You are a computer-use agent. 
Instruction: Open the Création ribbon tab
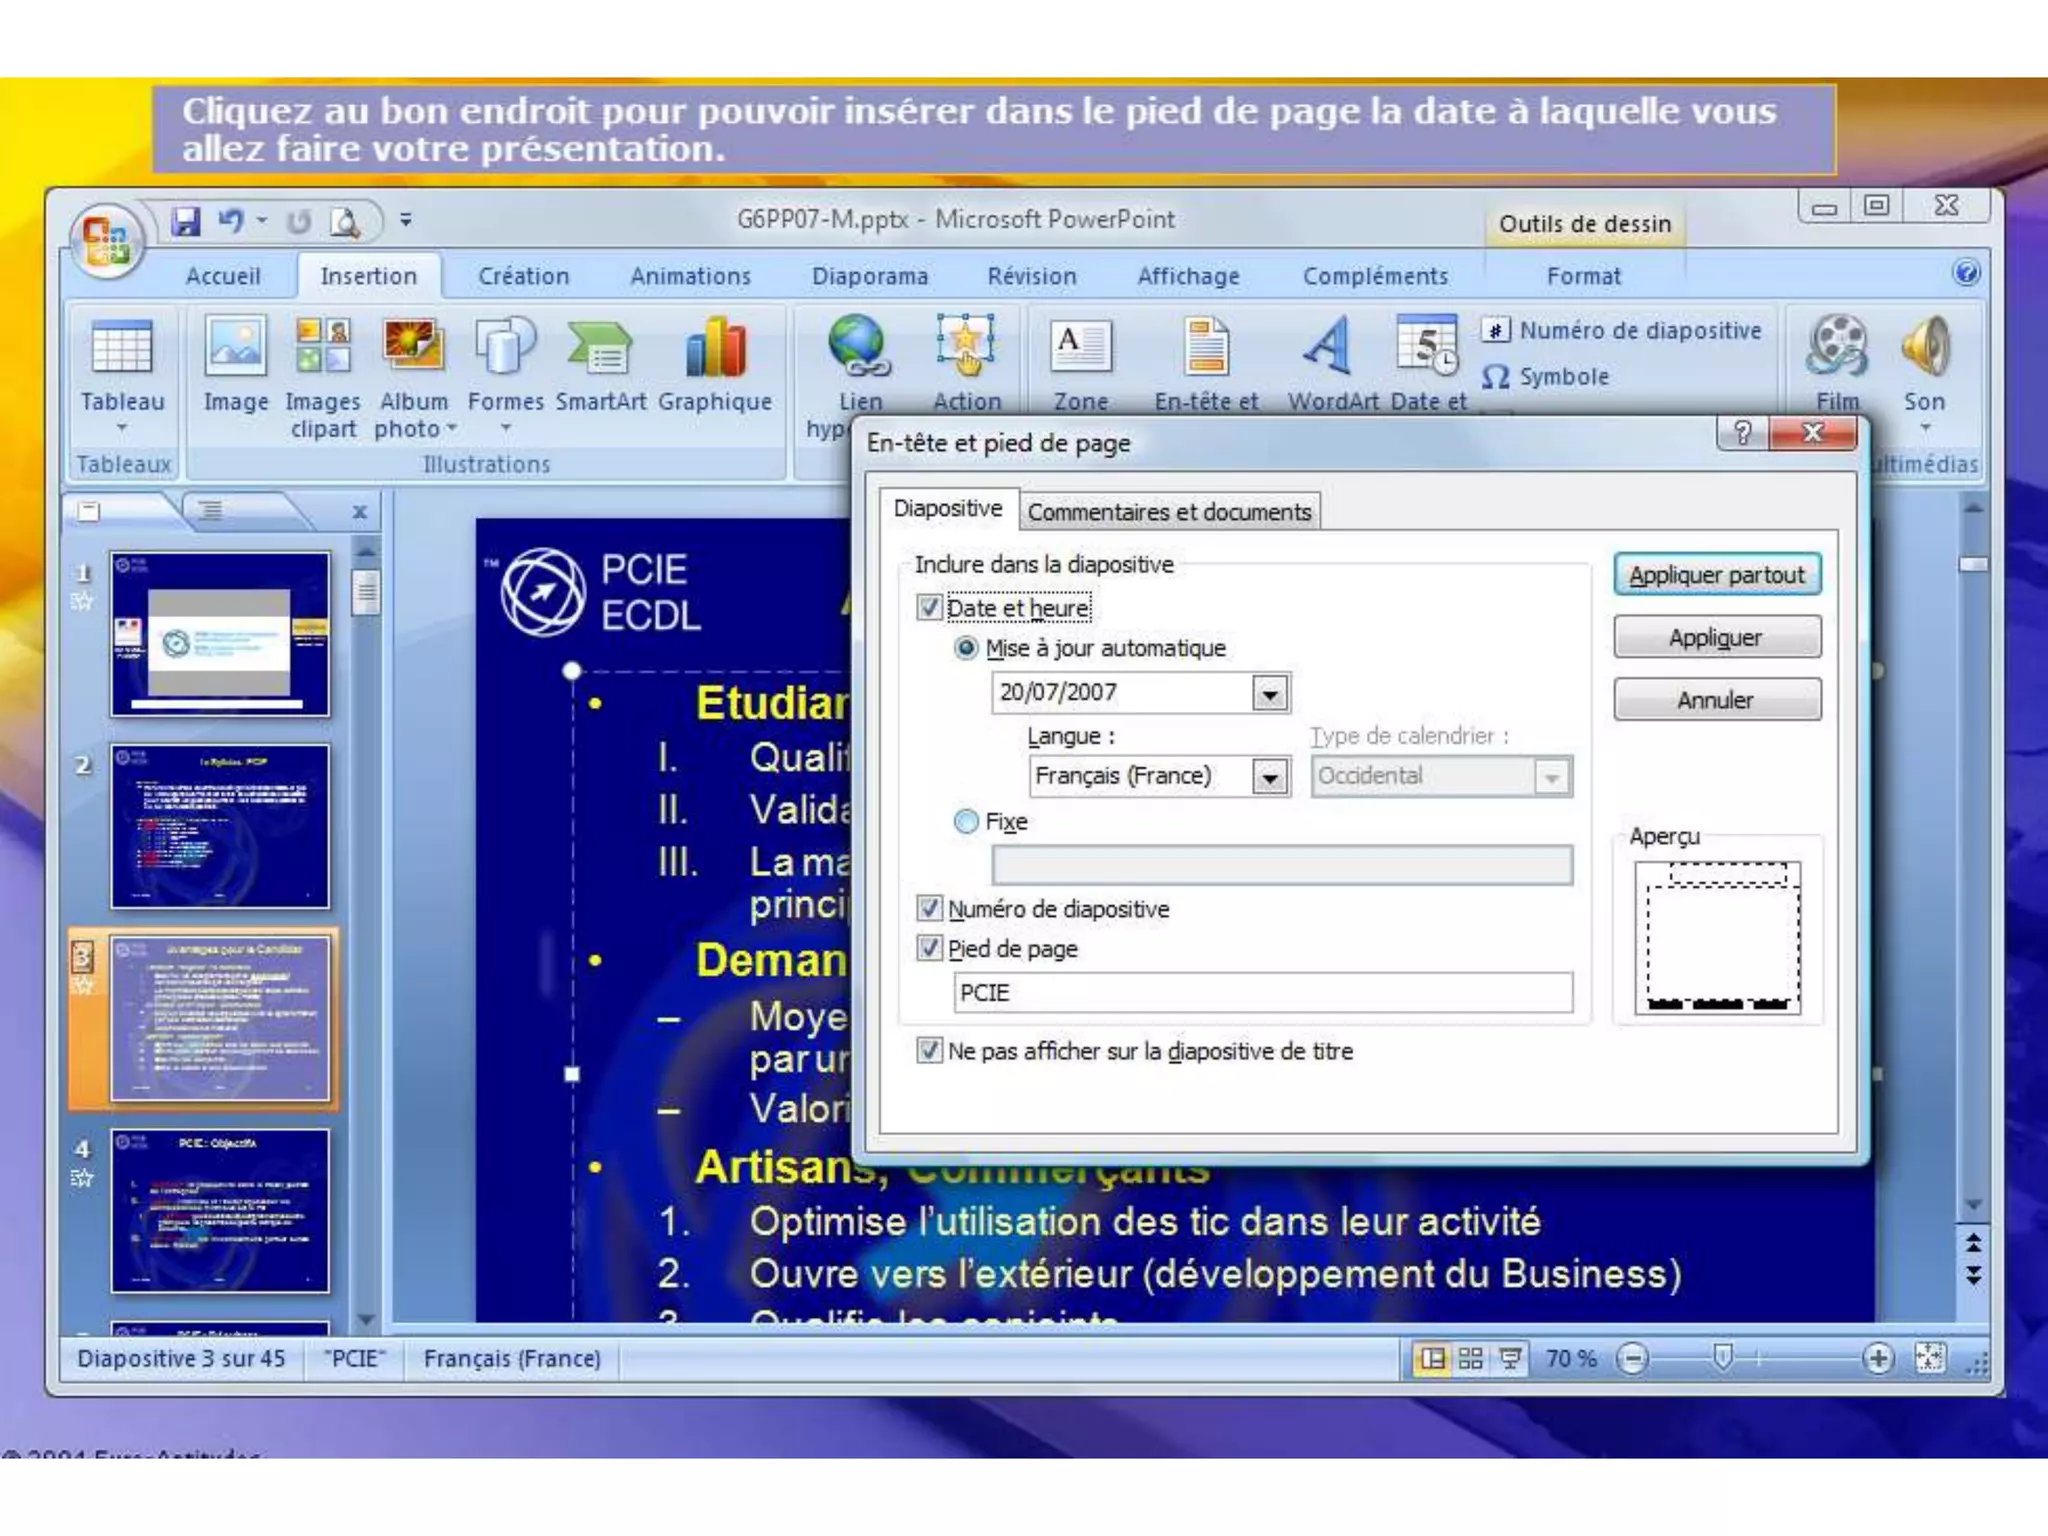(x=523, y=276)
